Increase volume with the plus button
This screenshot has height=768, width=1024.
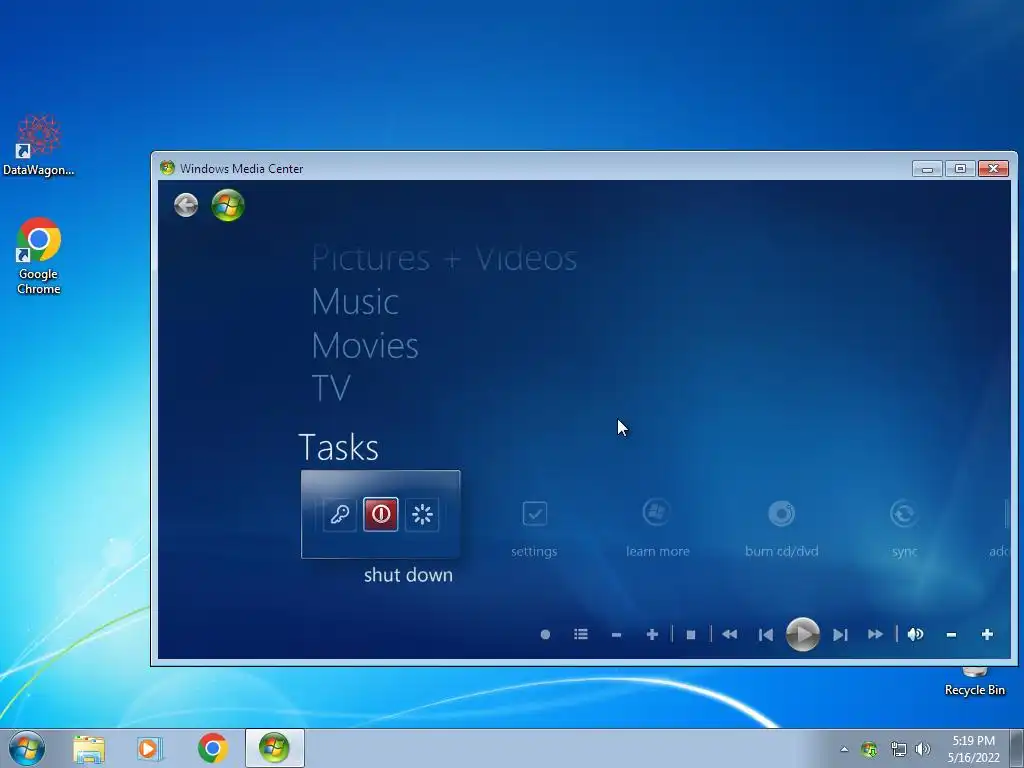pyautogui.click(x=987, y=634)
